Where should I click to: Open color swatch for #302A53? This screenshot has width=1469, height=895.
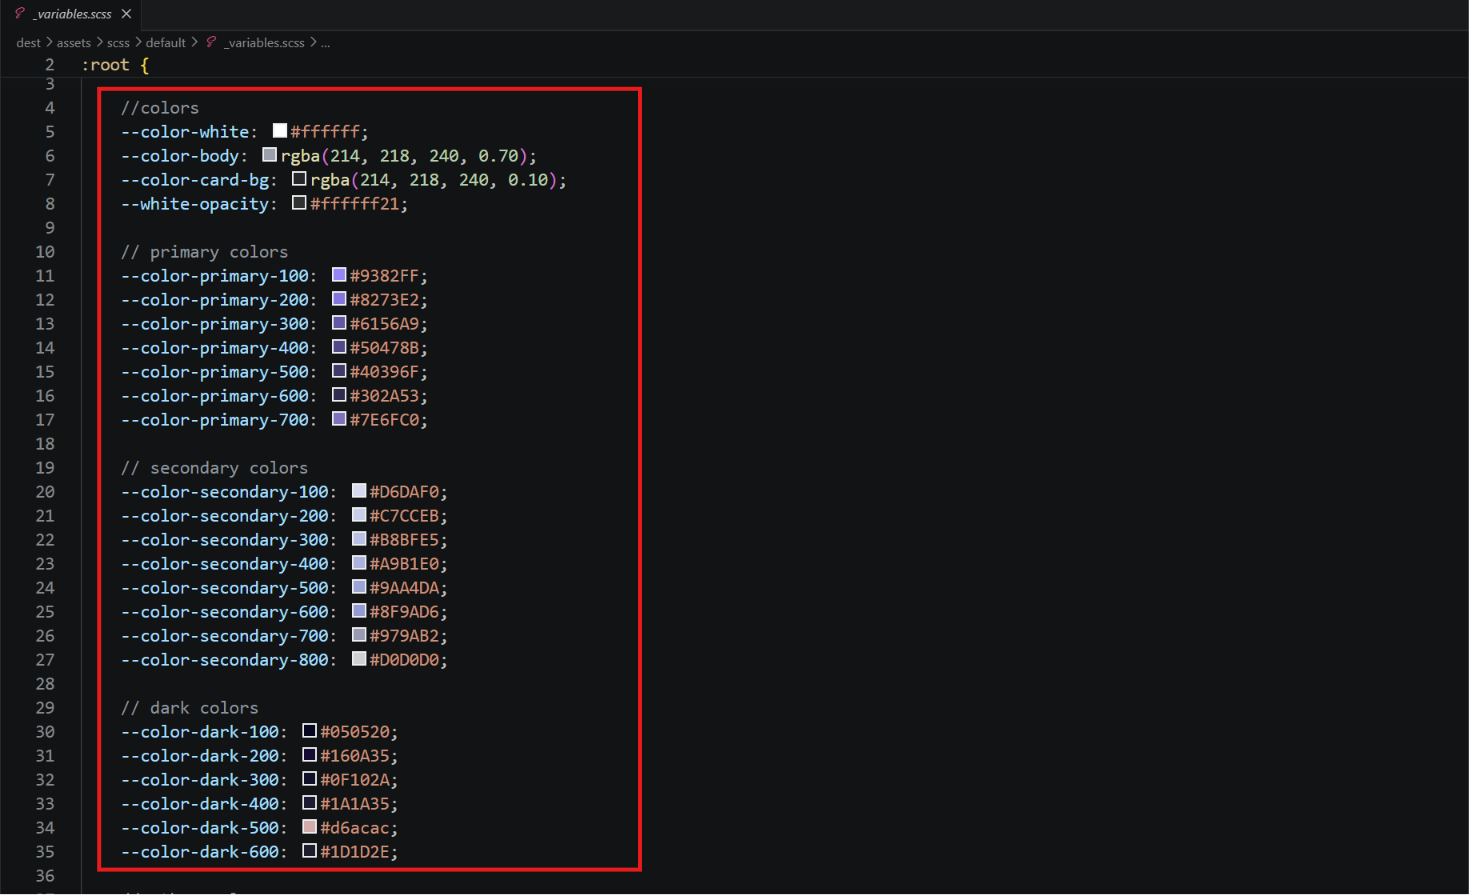point(339,395)
